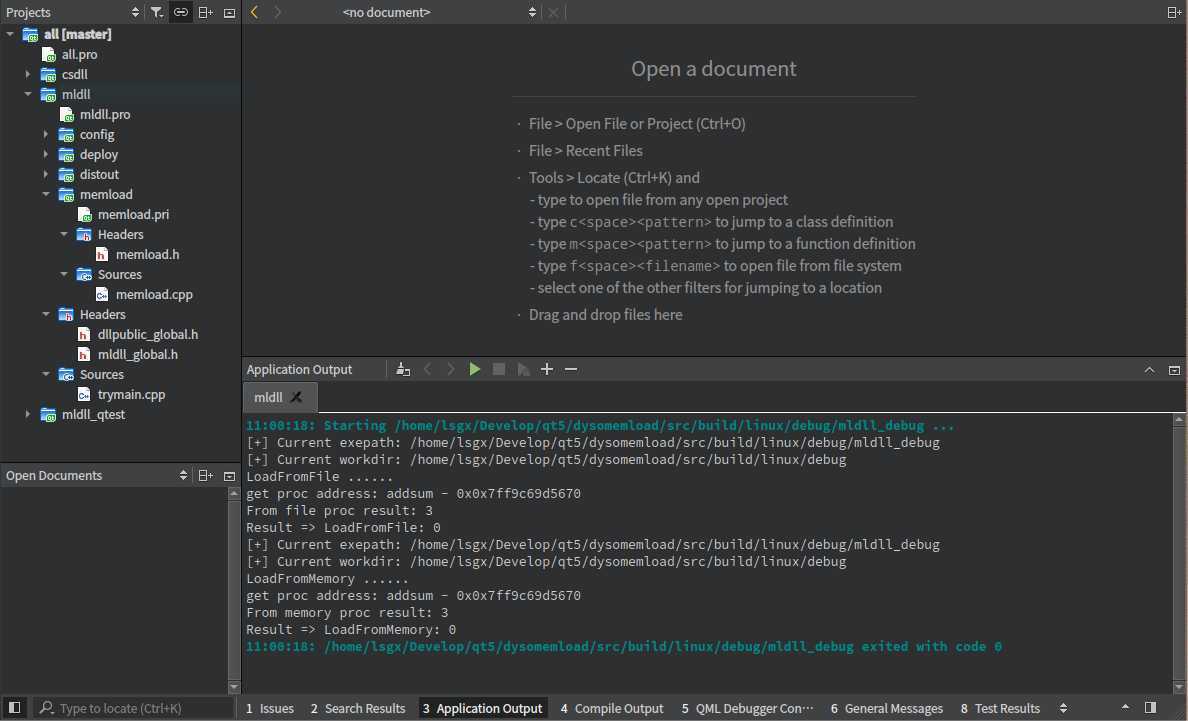Stop the running program in Application Output

coord(499,370)
